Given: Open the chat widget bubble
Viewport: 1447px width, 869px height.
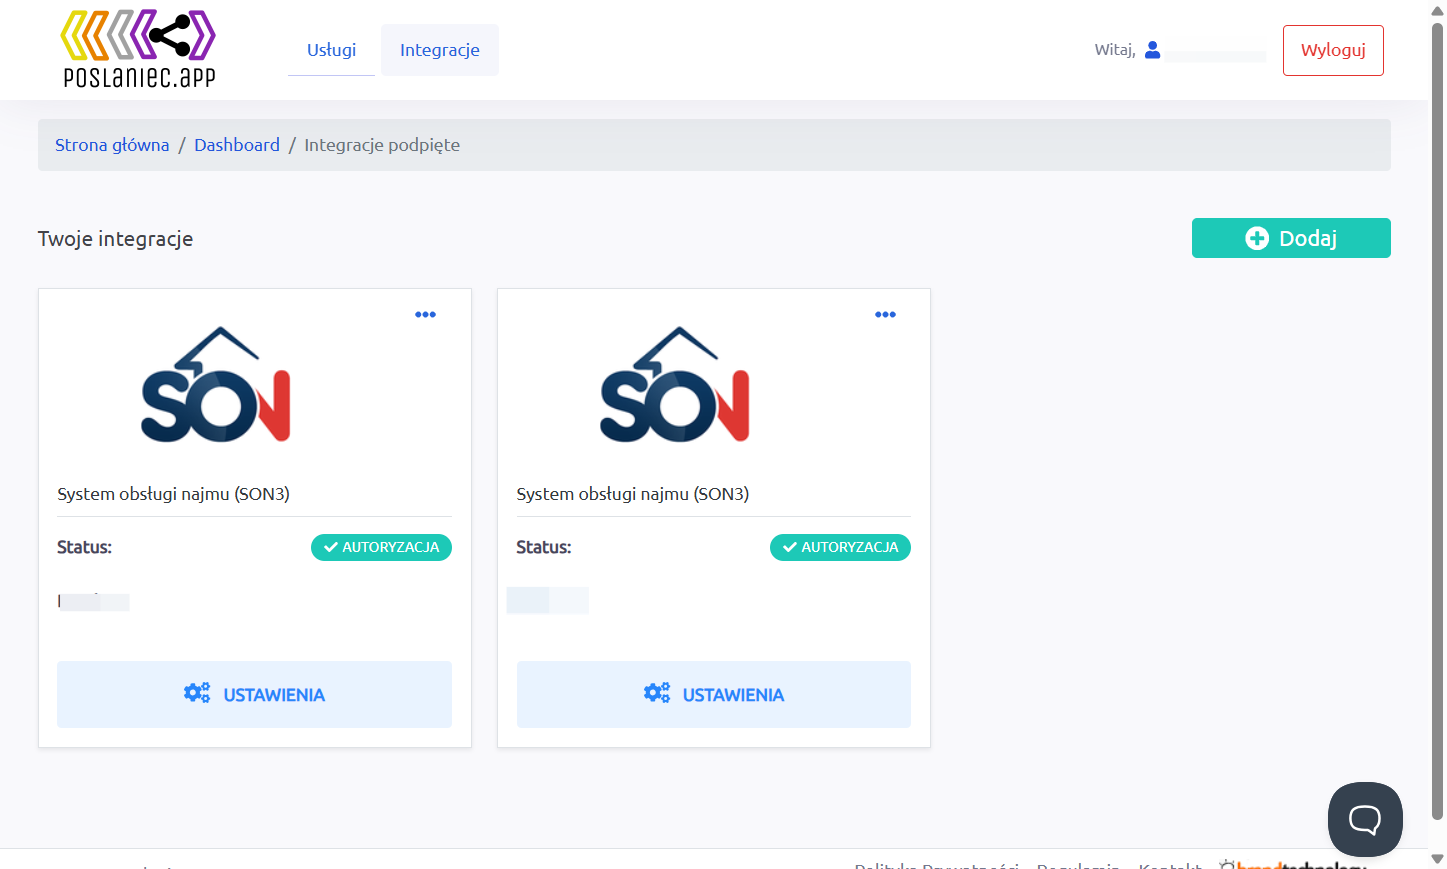Looking at the screenshot, I should click(x=1365, y=819).
